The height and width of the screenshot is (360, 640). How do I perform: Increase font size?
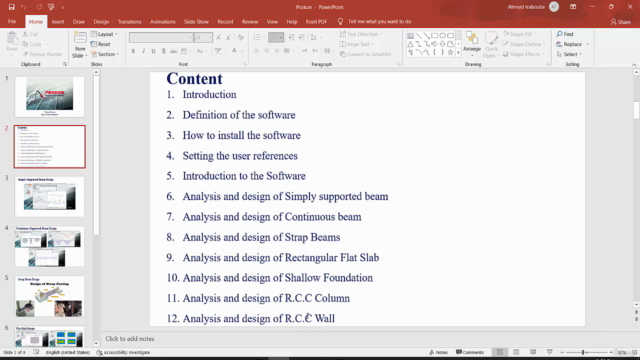219,38
